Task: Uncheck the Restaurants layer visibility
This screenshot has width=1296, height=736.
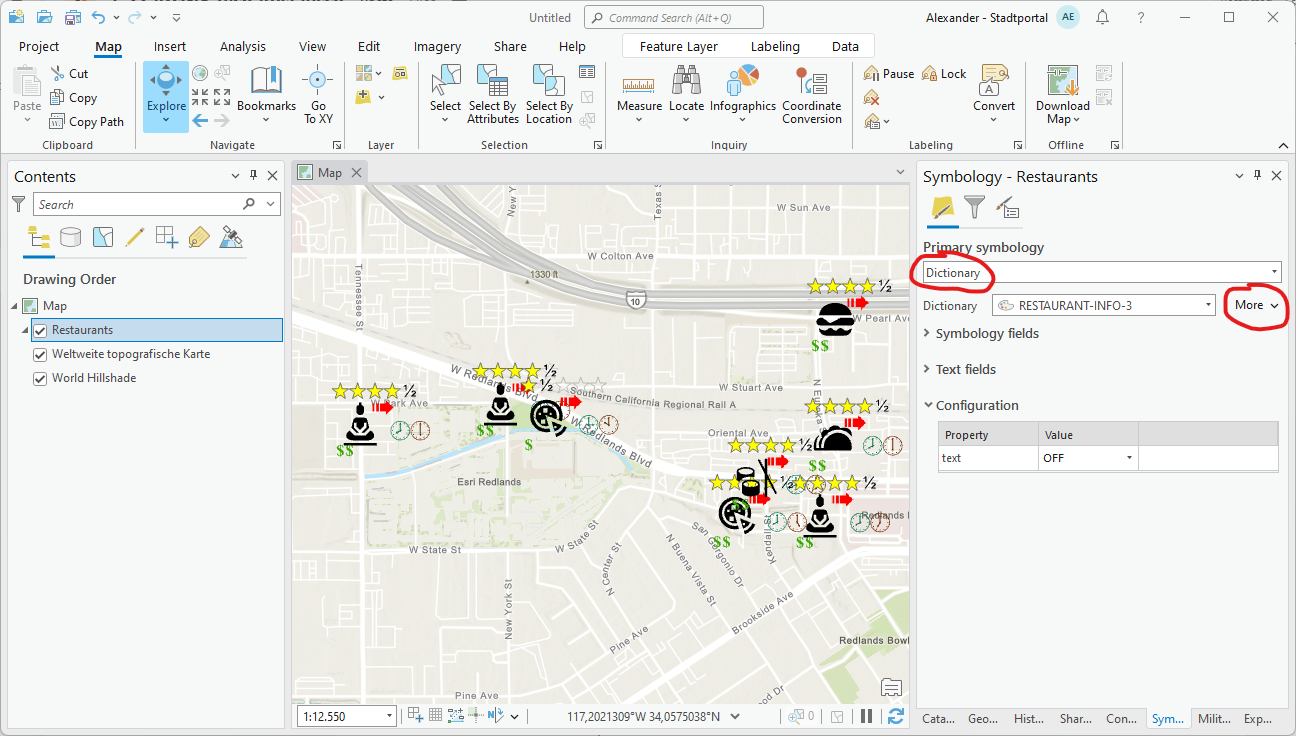Action: pos(41,329)
